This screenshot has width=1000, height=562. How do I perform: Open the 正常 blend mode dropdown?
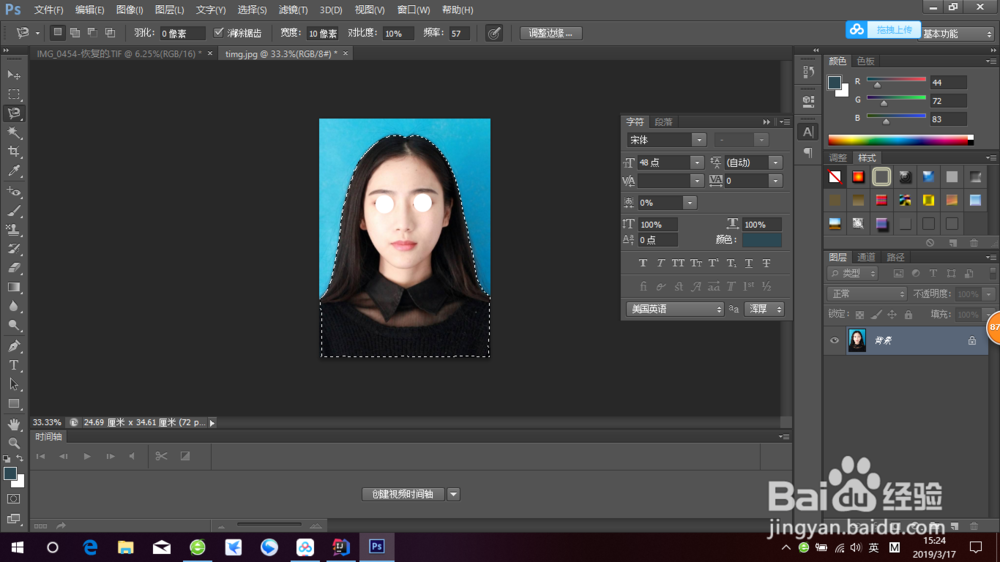866,294
